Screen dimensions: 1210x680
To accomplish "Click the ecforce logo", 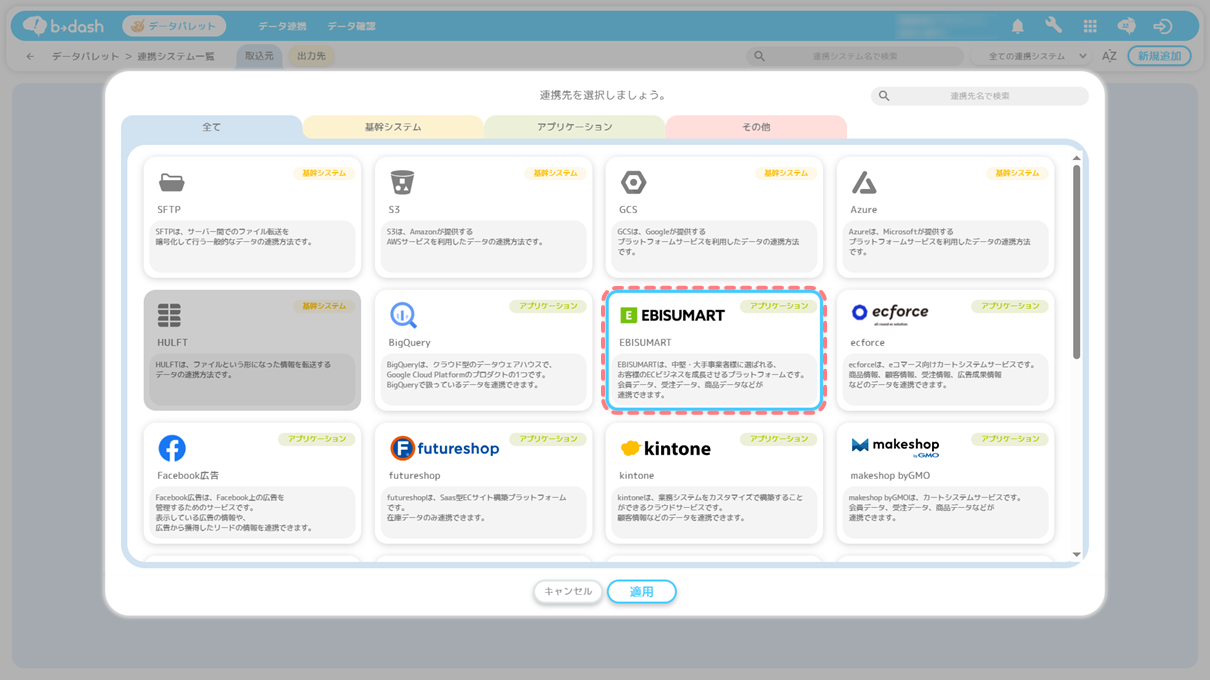I will (x=890, y=313).
